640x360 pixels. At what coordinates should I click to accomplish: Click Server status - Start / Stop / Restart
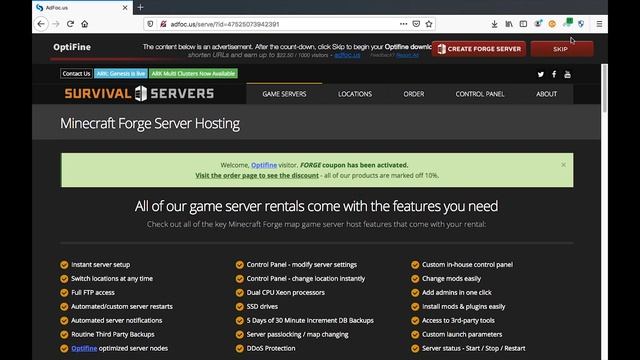[473, 348]
